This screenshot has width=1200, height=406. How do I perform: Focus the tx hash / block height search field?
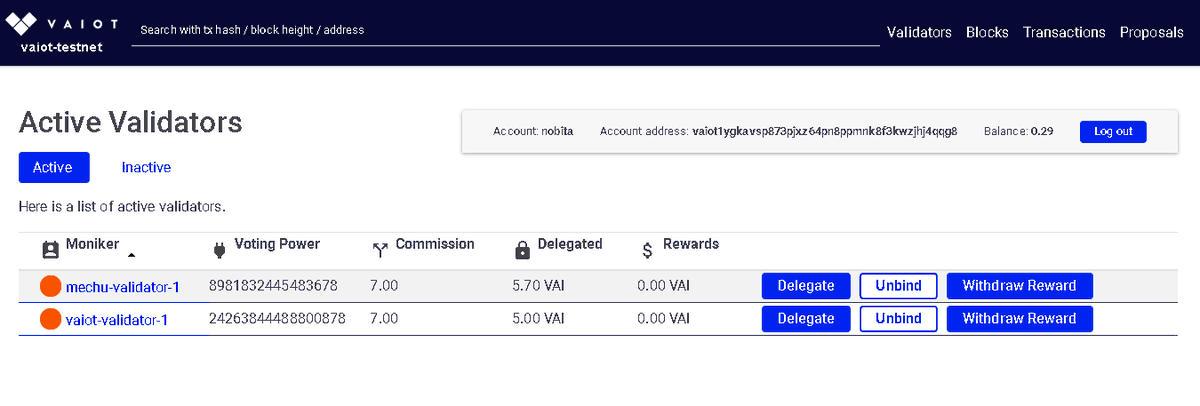505,30
